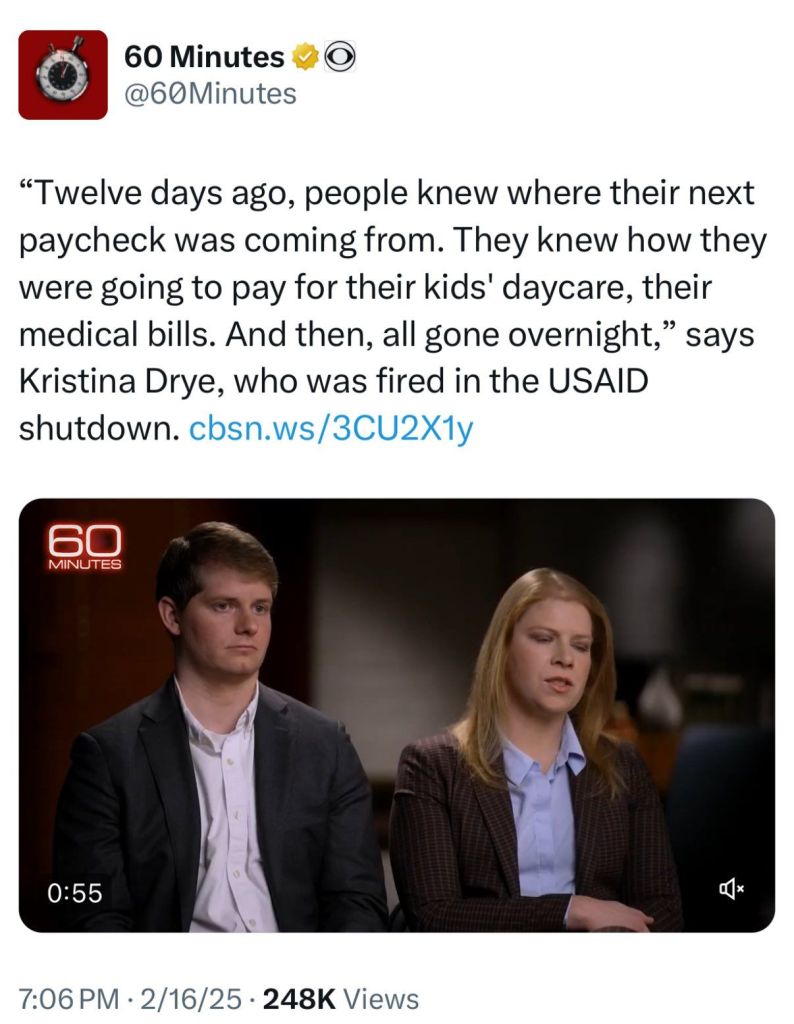This screenshot has width=794, height=1024.
Task: Click the name "Kristina Drye" in tweet text
Action: 118,381
